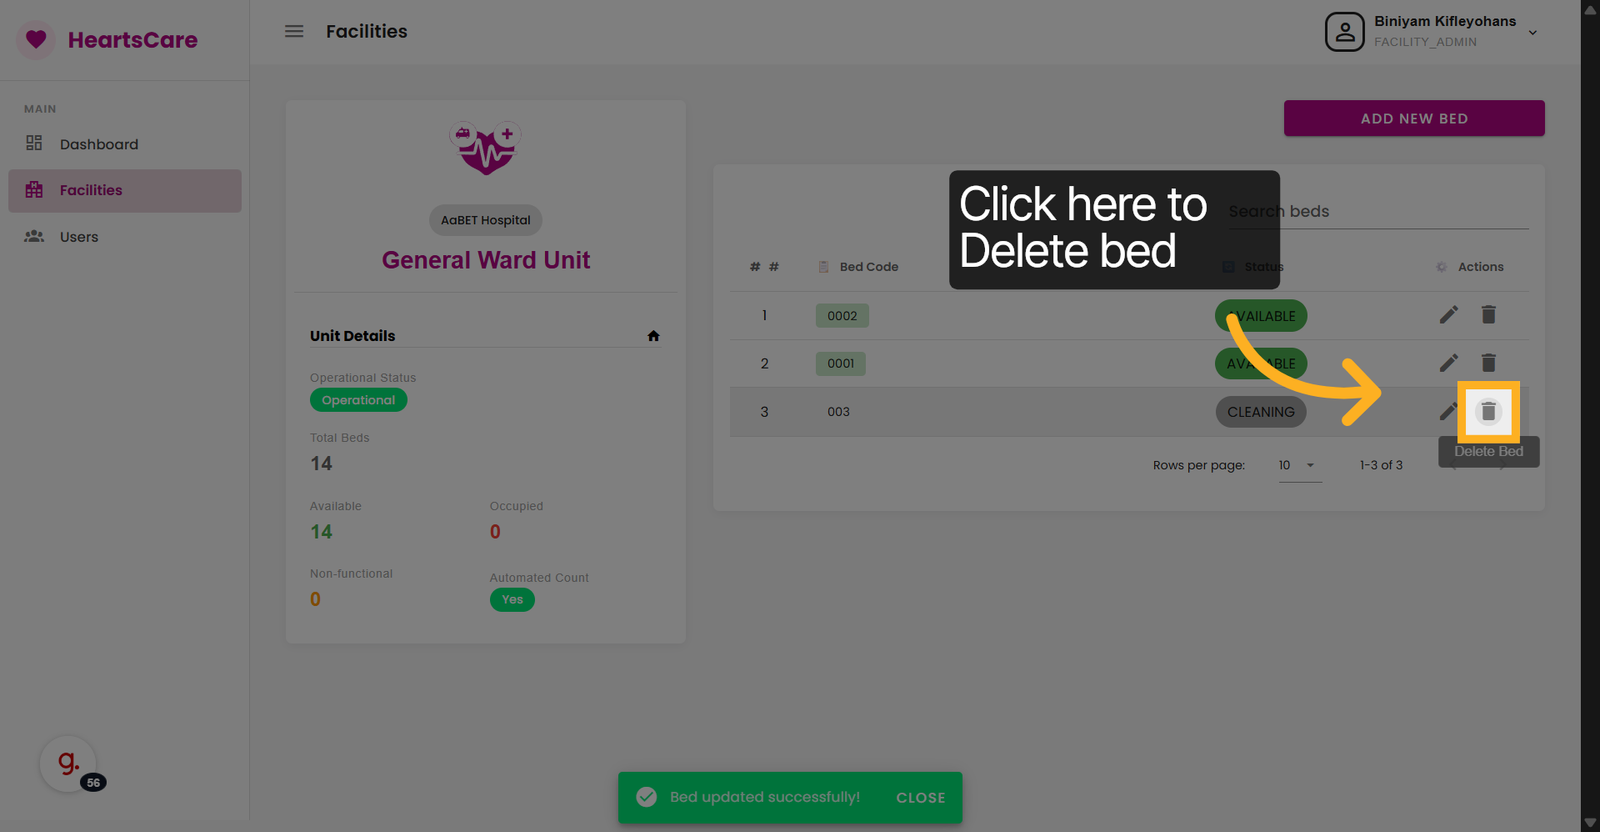Close the bed updated notification
The height and width of the screenshot is (832, 1600).
point(920,798)
